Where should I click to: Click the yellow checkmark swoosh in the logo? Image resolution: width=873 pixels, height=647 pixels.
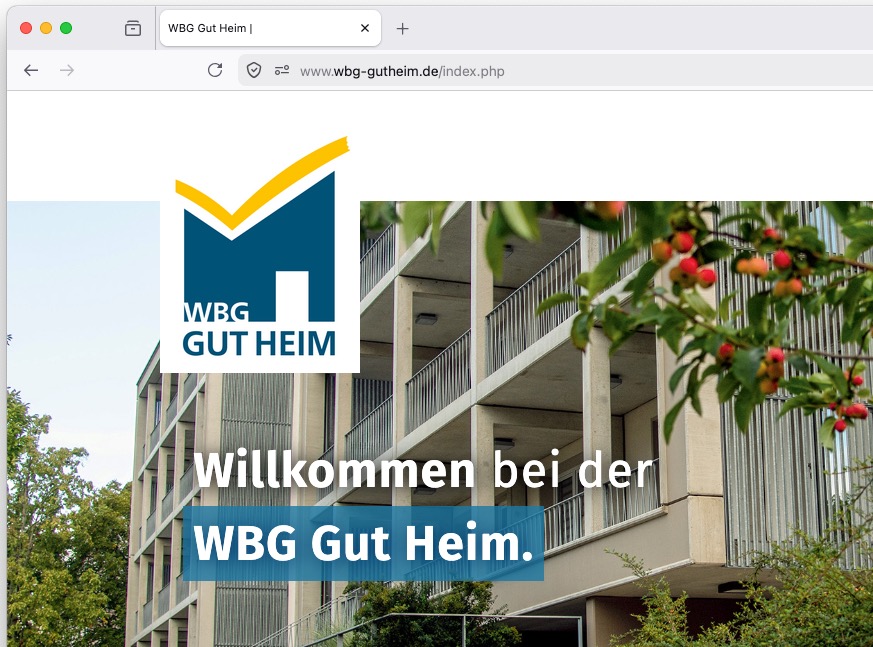[x=262, y=184]
